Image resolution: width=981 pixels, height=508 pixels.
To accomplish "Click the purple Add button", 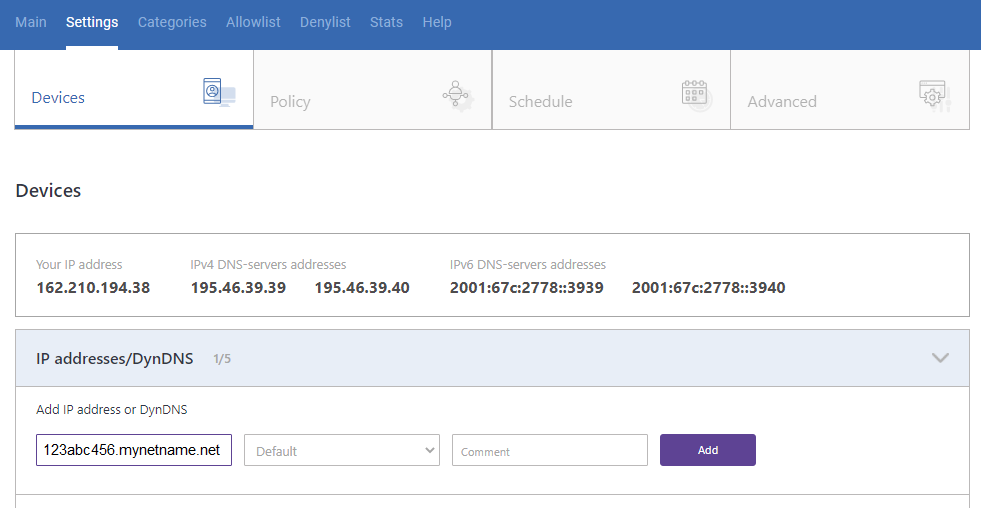I will click(708, 450).
